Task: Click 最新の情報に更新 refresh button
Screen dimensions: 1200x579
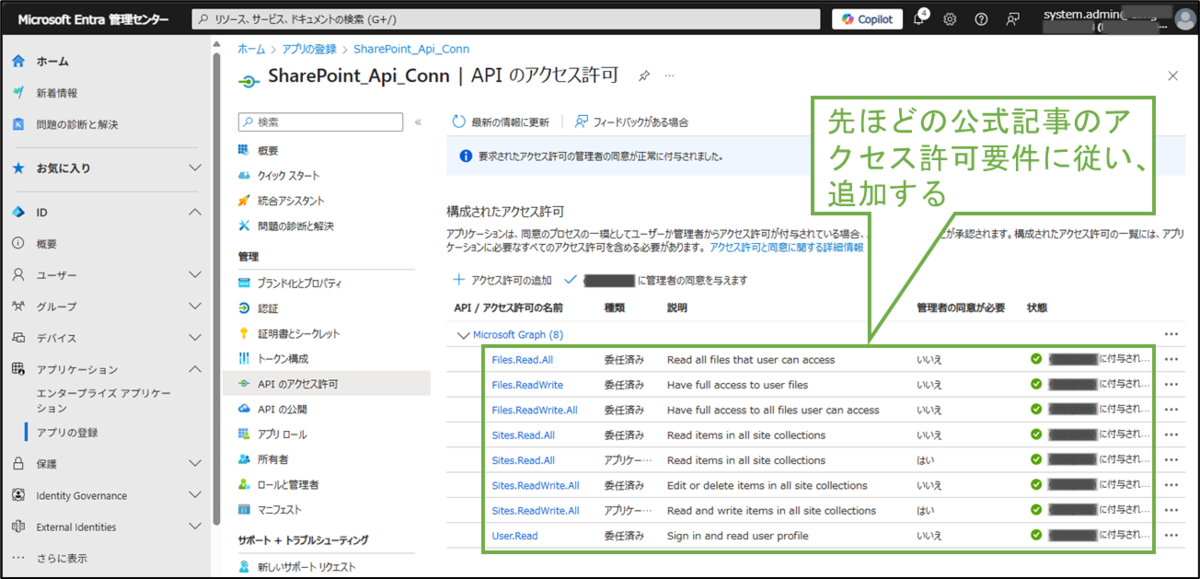Action: (500, 122)
